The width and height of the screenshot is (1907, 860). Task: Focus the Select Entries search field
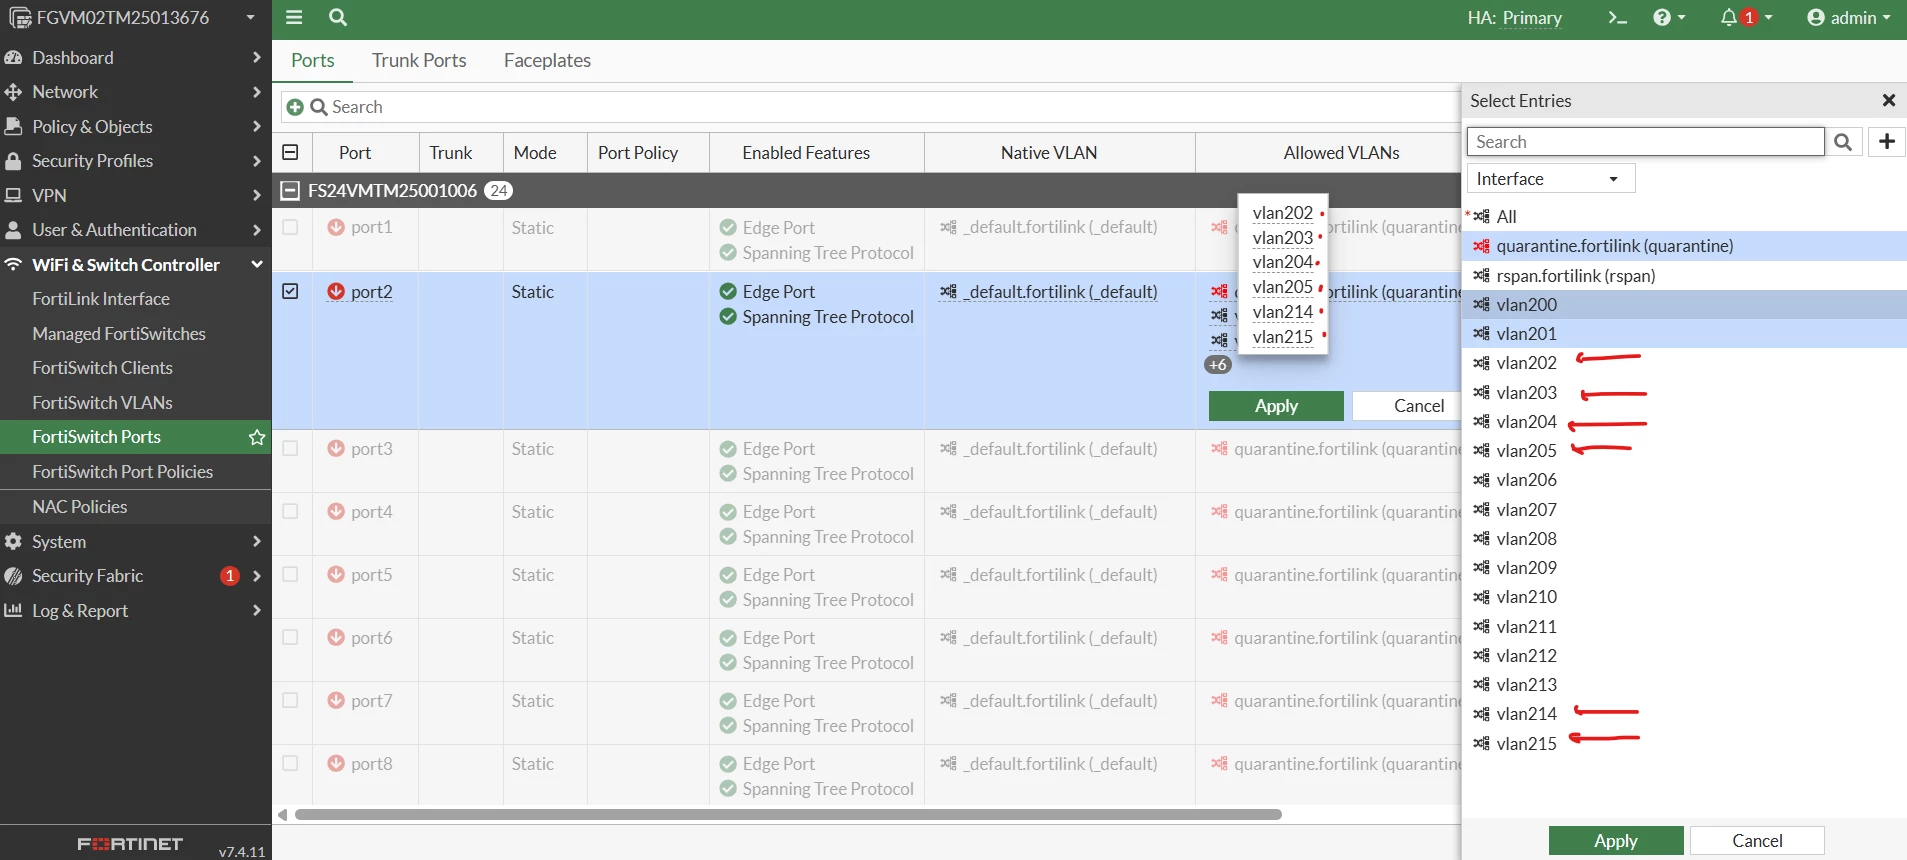point(1646,142)
